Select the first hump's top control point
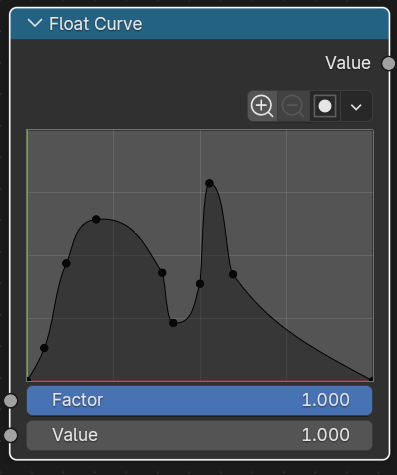This screenshot has height=475, width=397. [x=96, y=219]
